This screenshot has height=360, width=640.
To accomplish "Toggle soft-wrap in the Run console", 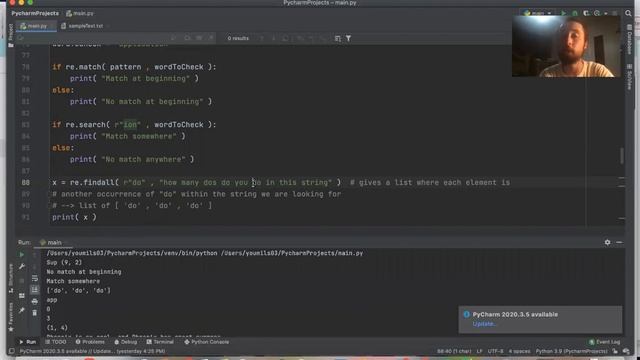I will (x=35, y=278).
